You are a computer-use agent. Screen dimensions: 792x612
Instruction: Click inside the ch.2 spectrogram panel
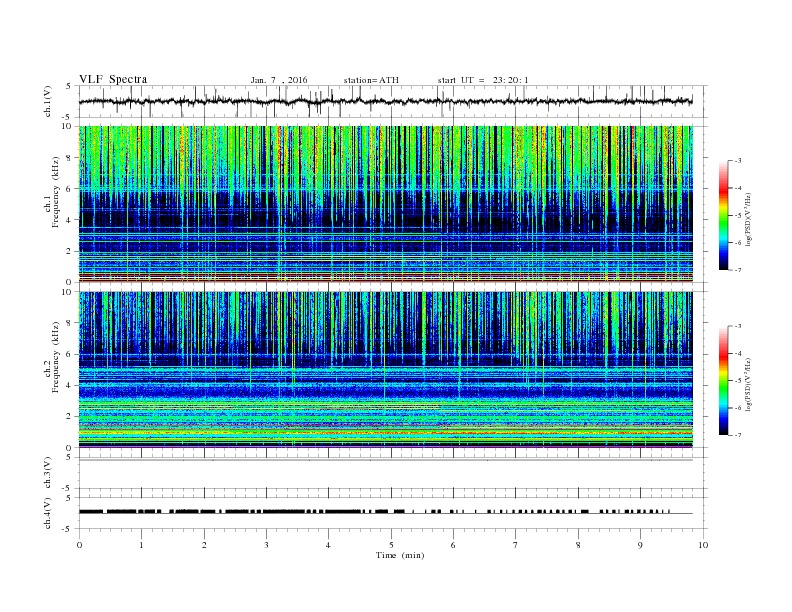point(385,369)
